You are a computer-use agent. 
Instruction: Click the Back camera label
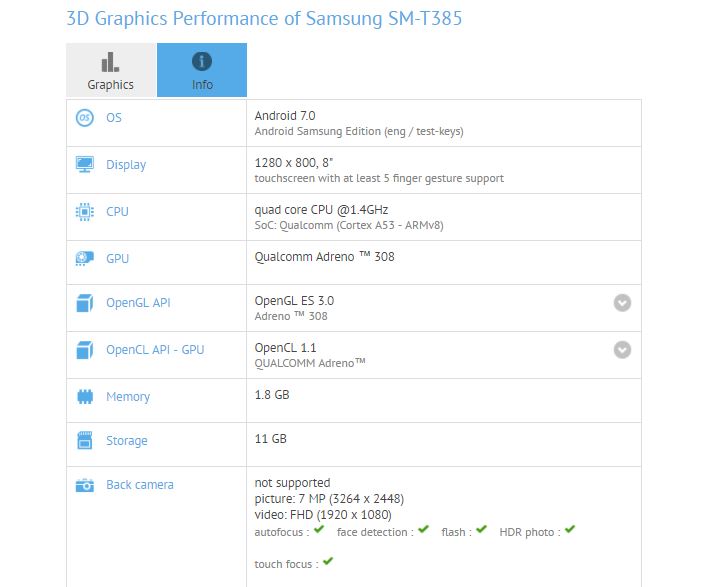coord(140,485)
